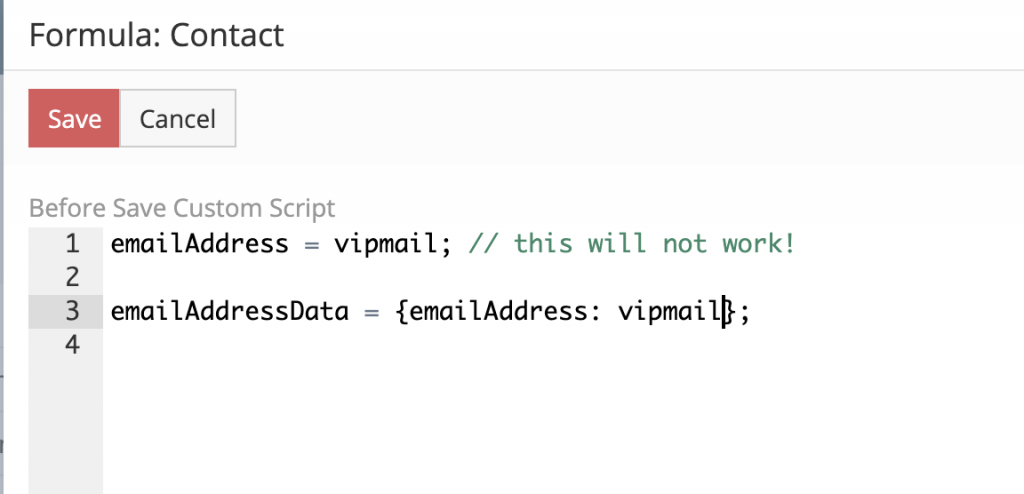Click line number 4 in the gutter

[x=72, y=345]
